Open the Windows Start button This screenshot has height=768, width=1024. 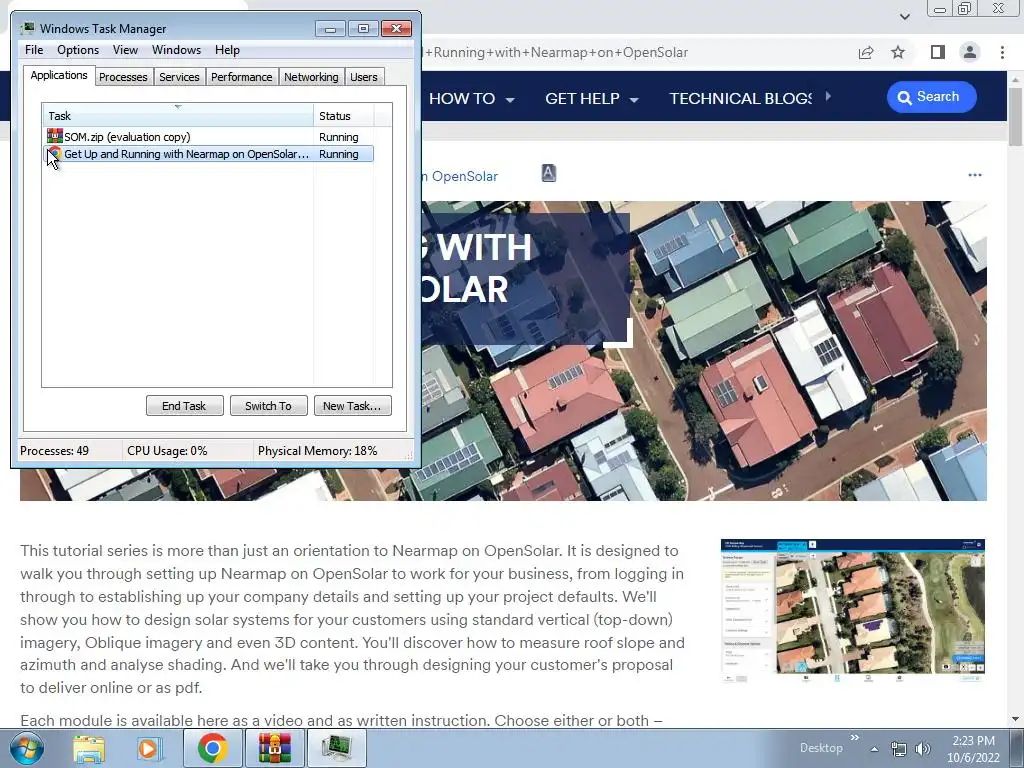click(x=27, y=748)
